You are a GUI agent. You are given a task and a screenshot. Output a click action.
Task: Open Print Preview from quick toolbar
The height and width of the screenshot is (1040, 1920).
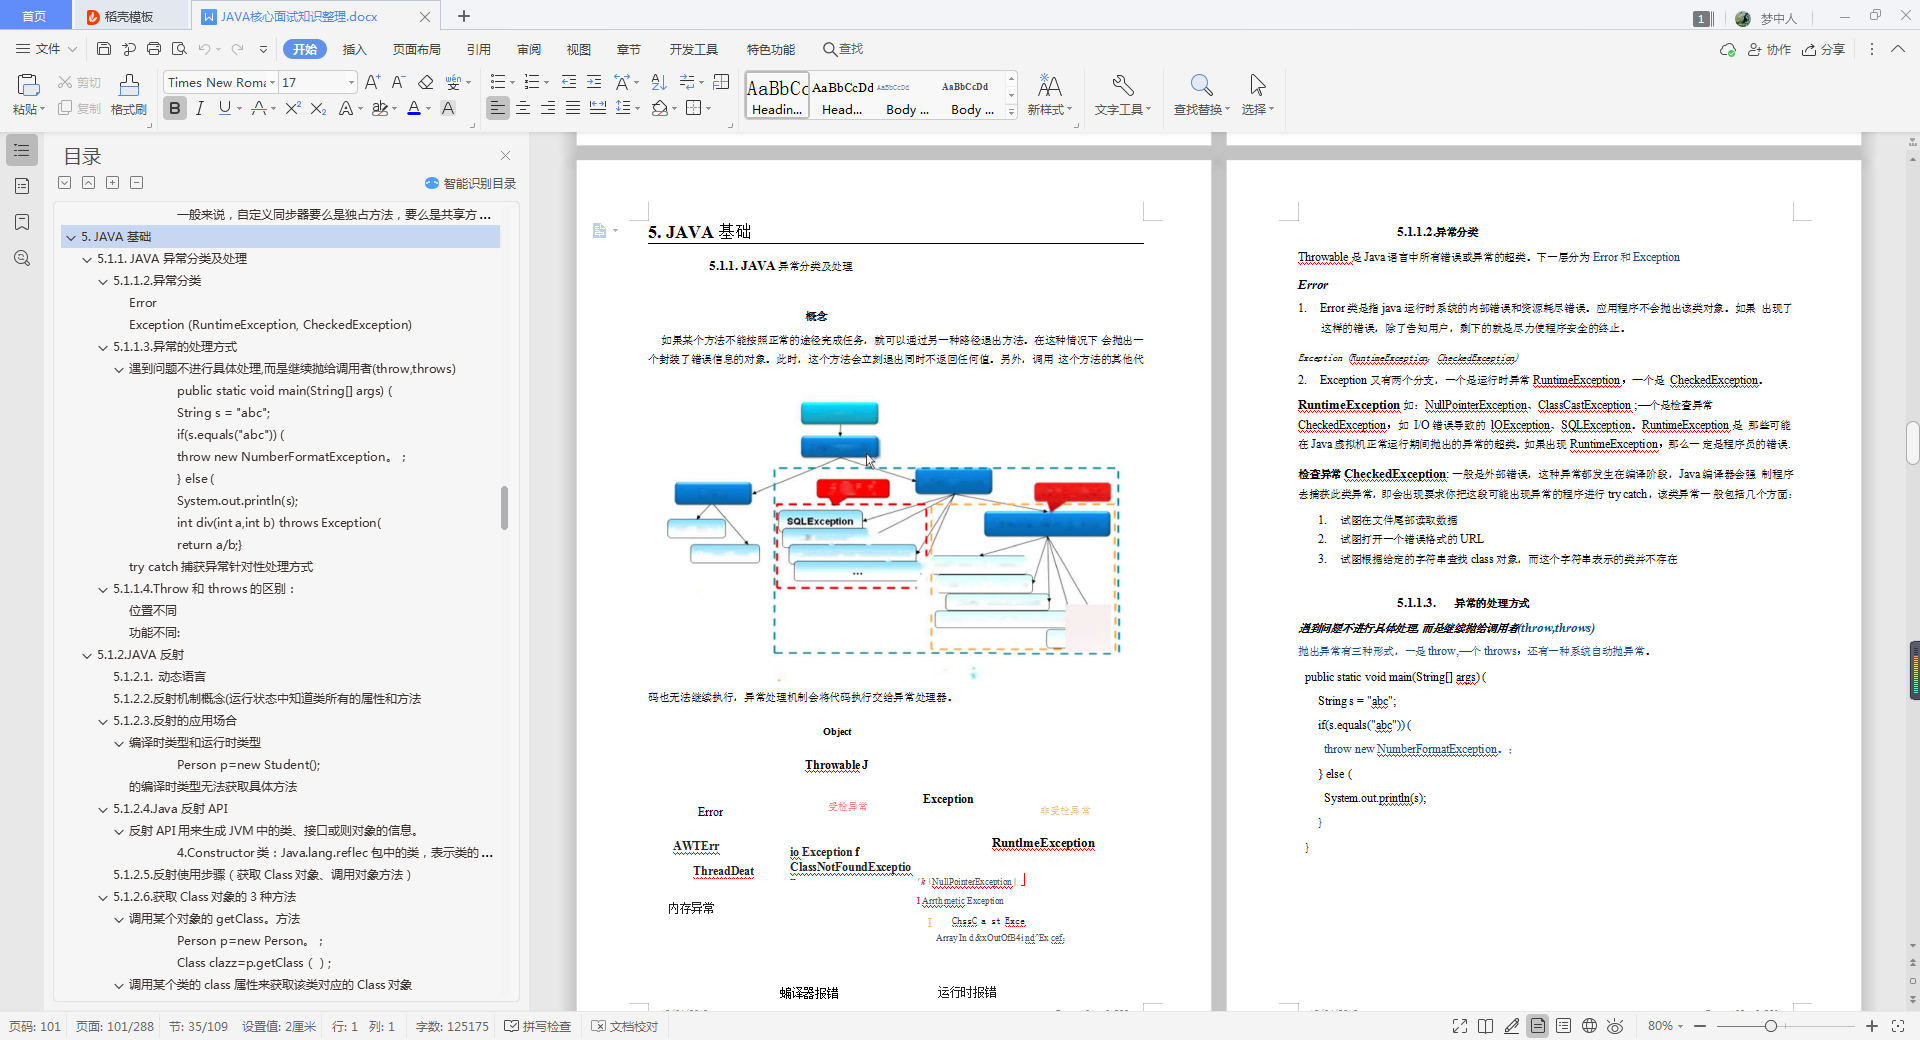(179, 49)
